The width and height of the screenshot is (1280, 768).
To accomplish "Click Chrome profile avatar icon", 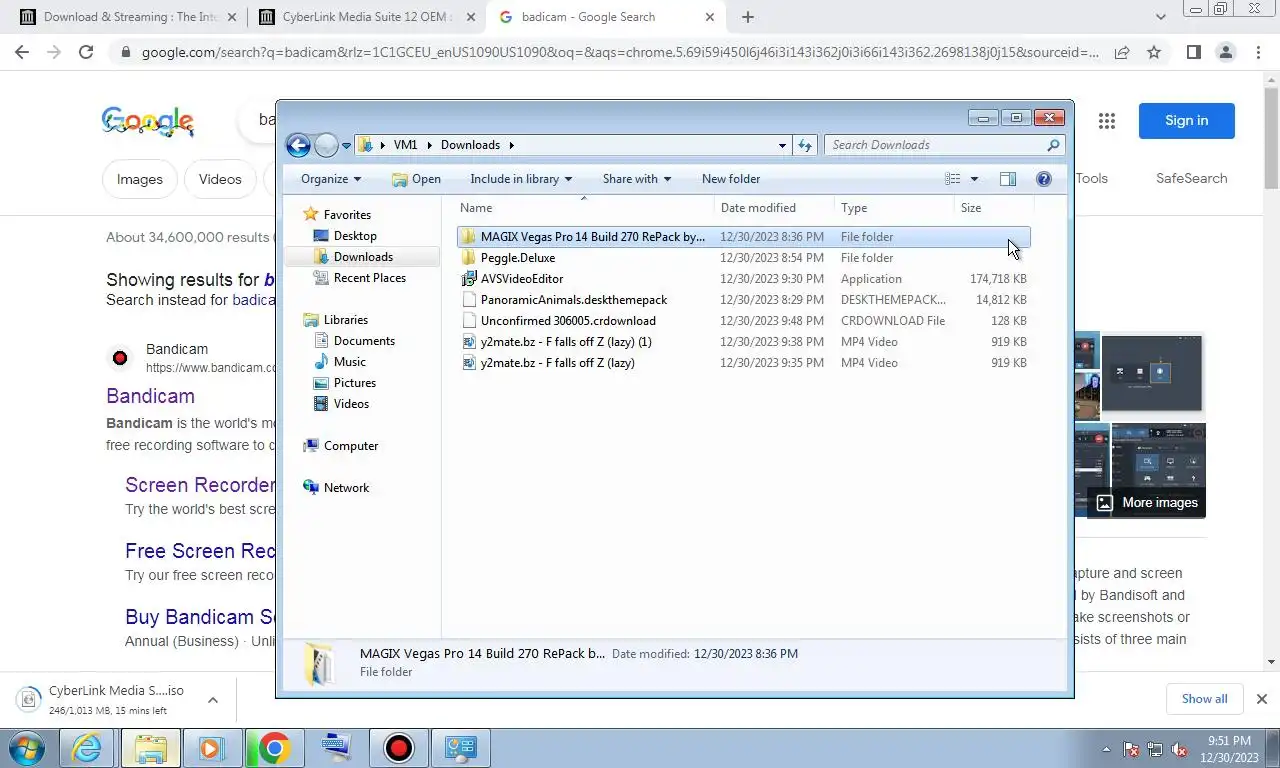I will [x=1226, y=52].
